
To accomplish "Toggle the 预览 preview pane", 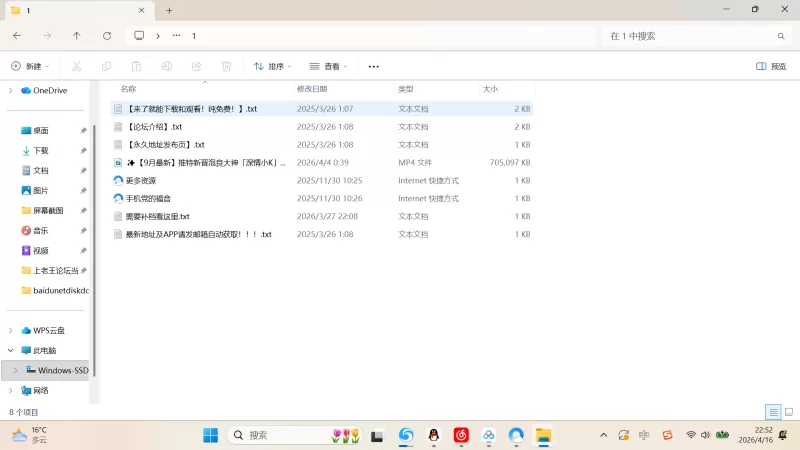I will 771,66.
